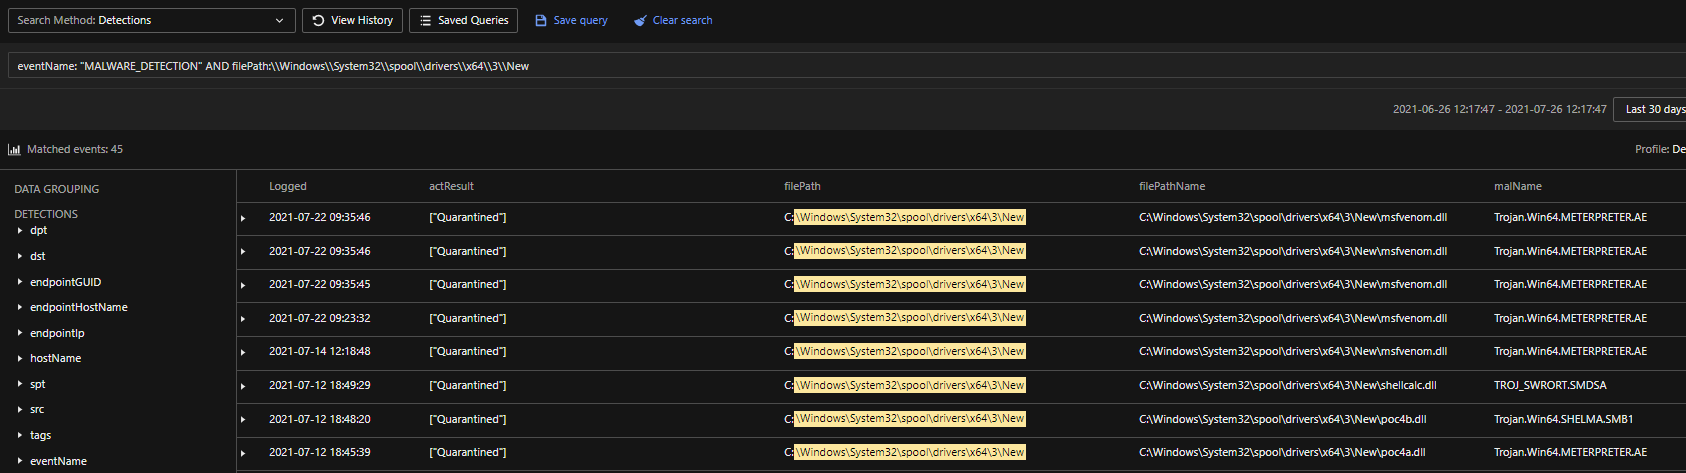Open the Search Method Detections dropdown
The width and height of the screenshot is (1686, 473).
(150, 20)
